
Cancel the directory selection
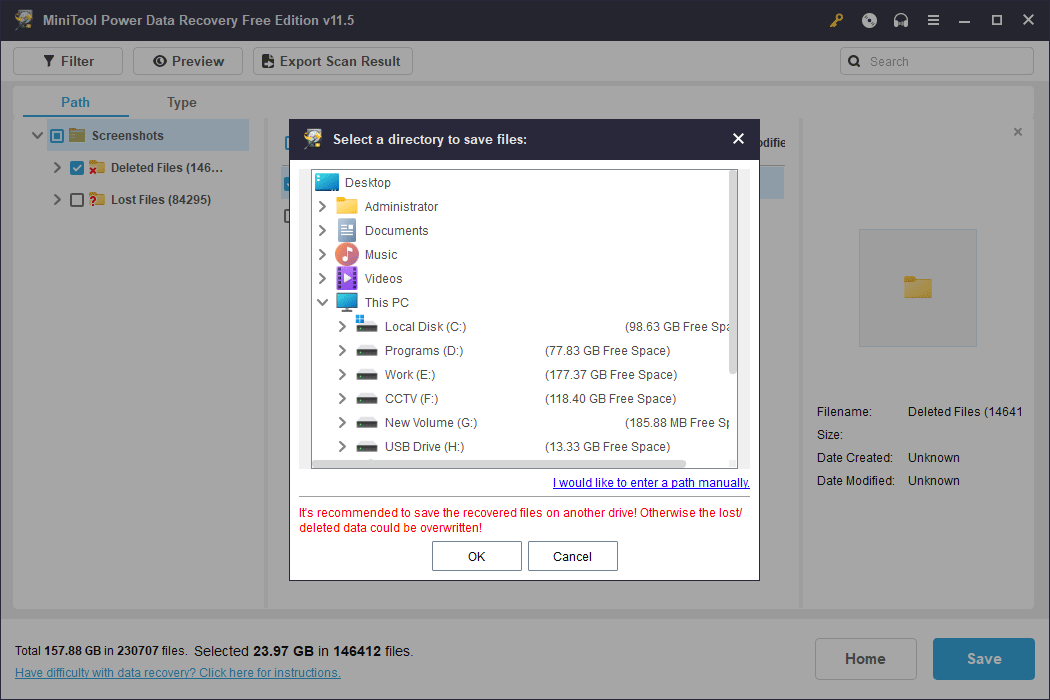tap(573, 556)
